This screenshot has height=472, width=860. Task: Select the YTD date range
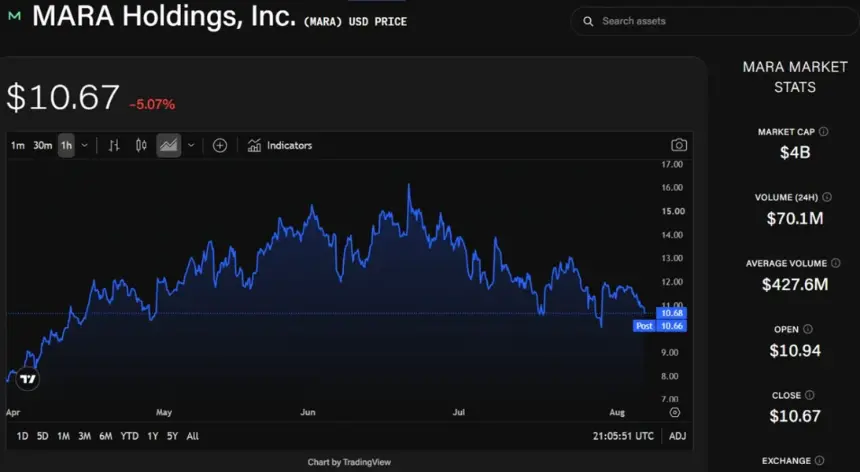coord(129,436)
